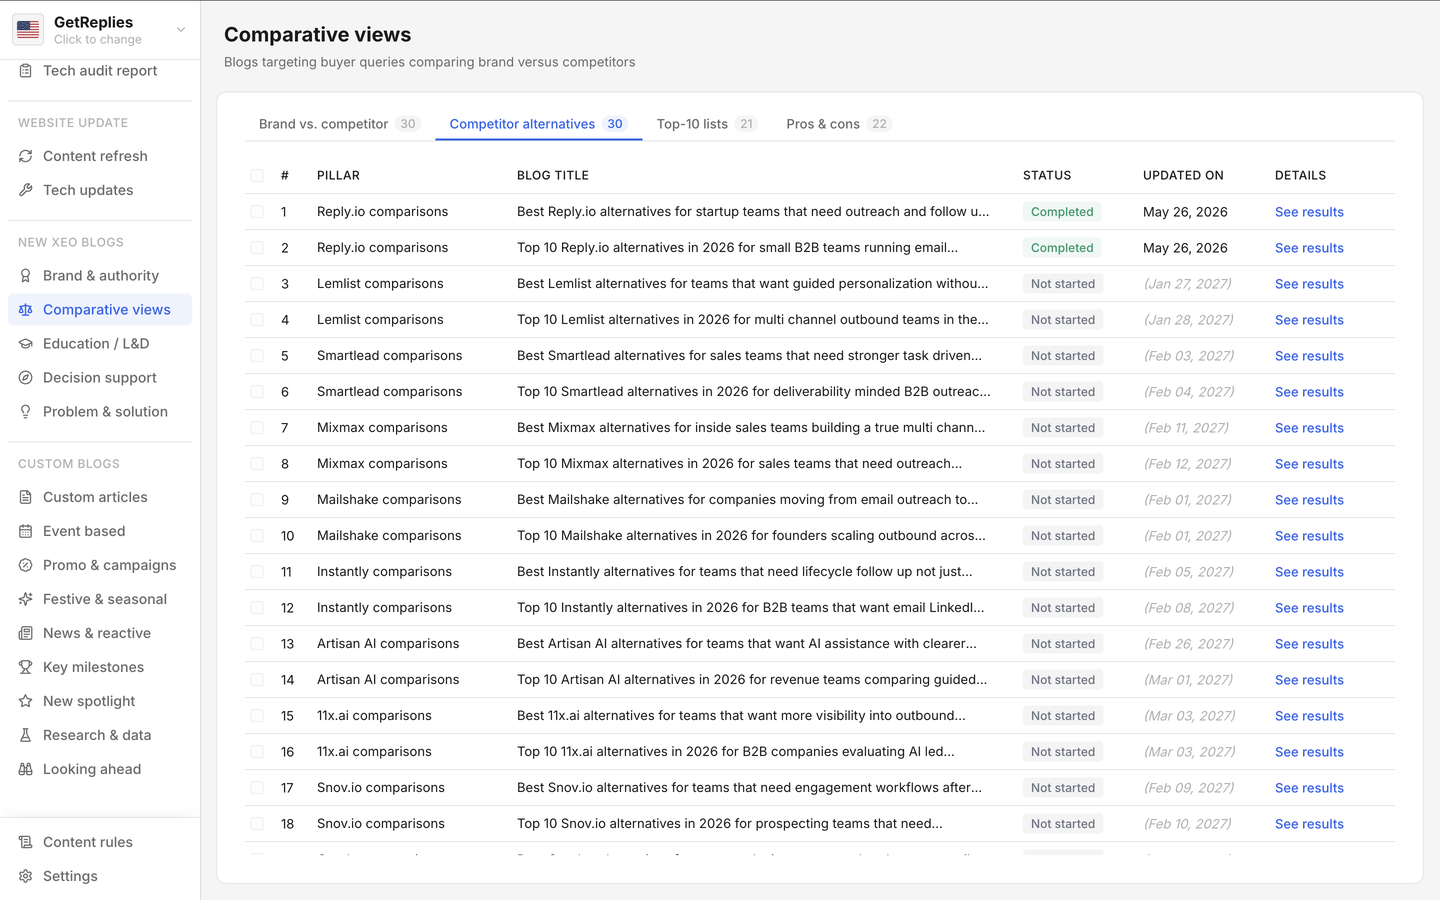This screenshot has height=900, width=1440.
Task: Select the Competitor alternatives tab
Action: point(538,124)
